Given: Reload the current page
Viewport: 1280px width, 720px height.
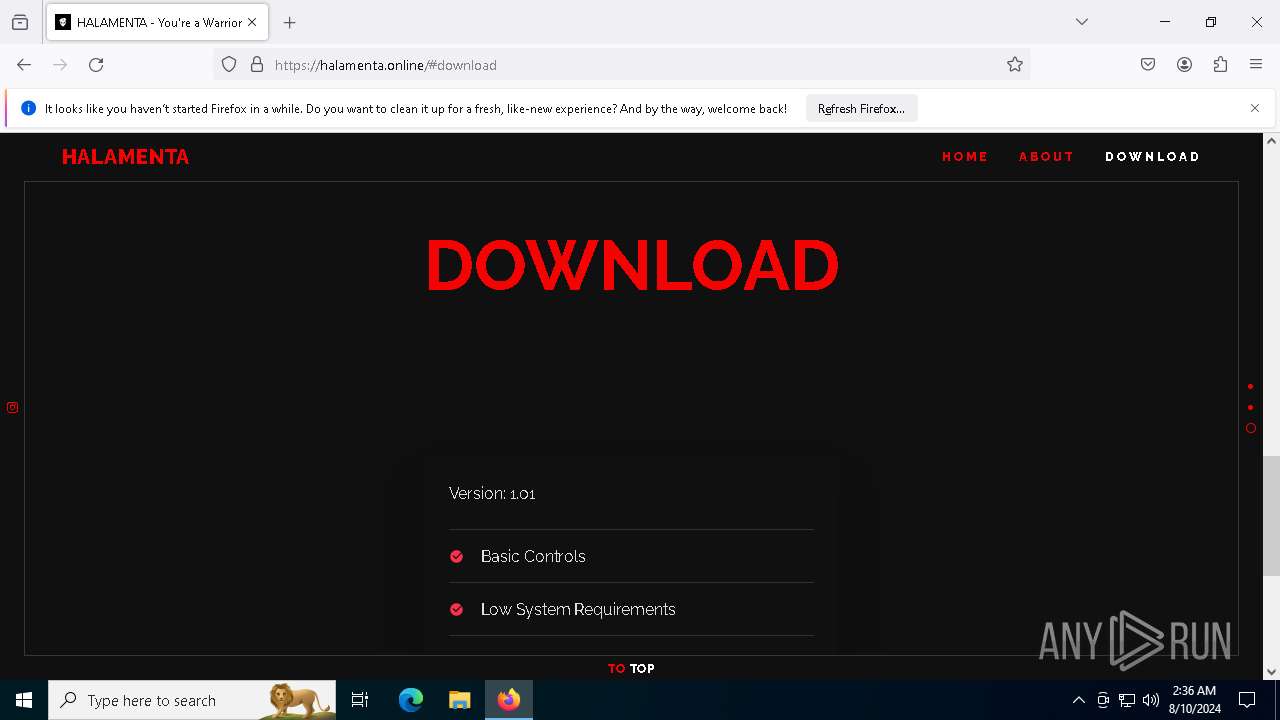Looking at the screenshot, I should [96, 65].
